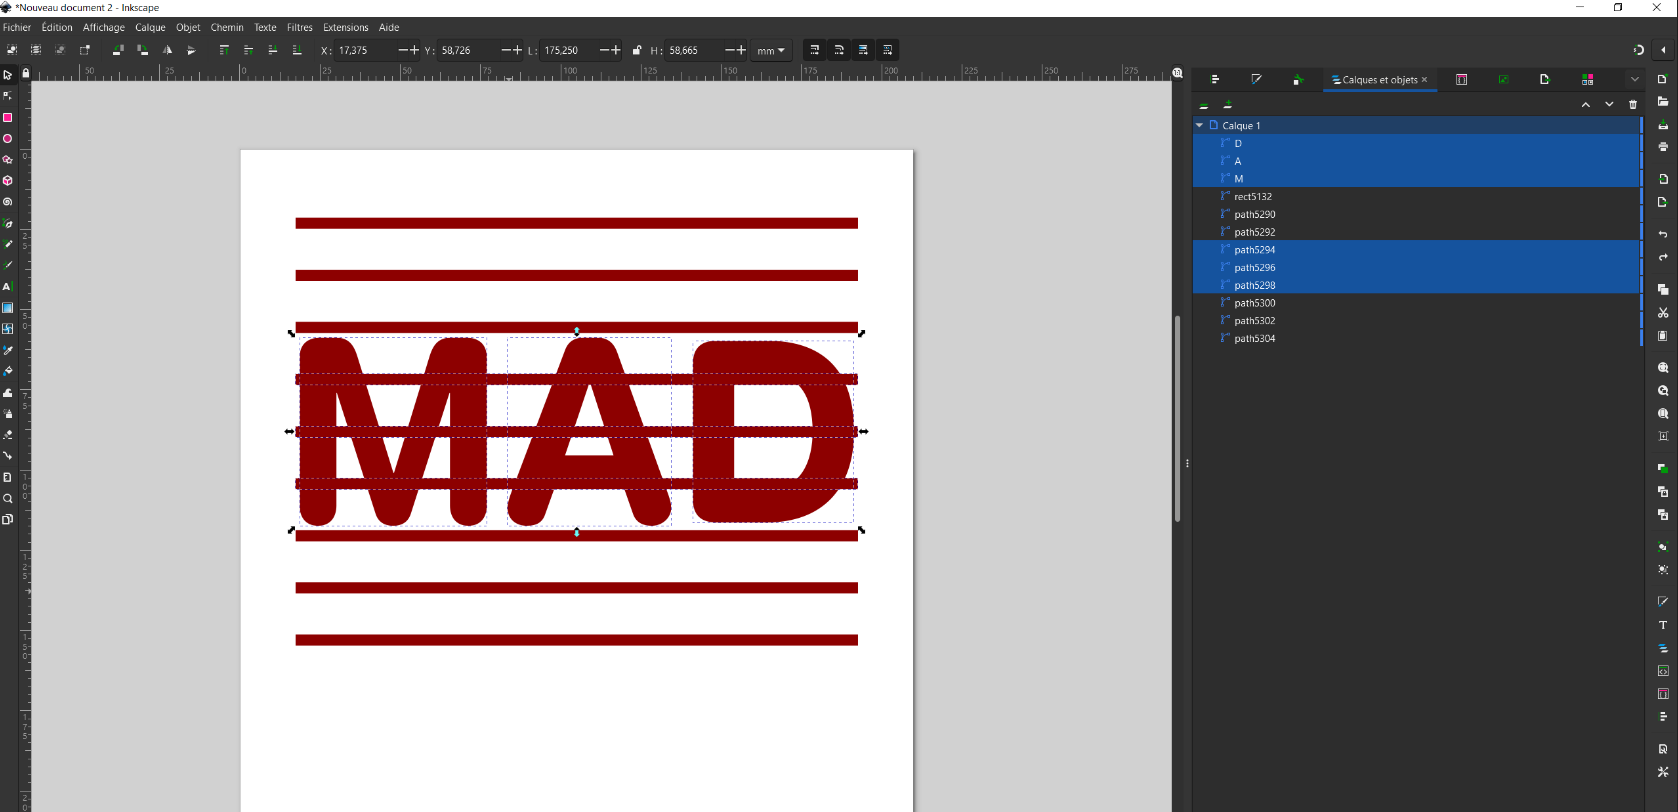Viewport: 1678px width, 812px height.
Task: Toggle move patterns with object option
Action: click(x=887, y=50)
